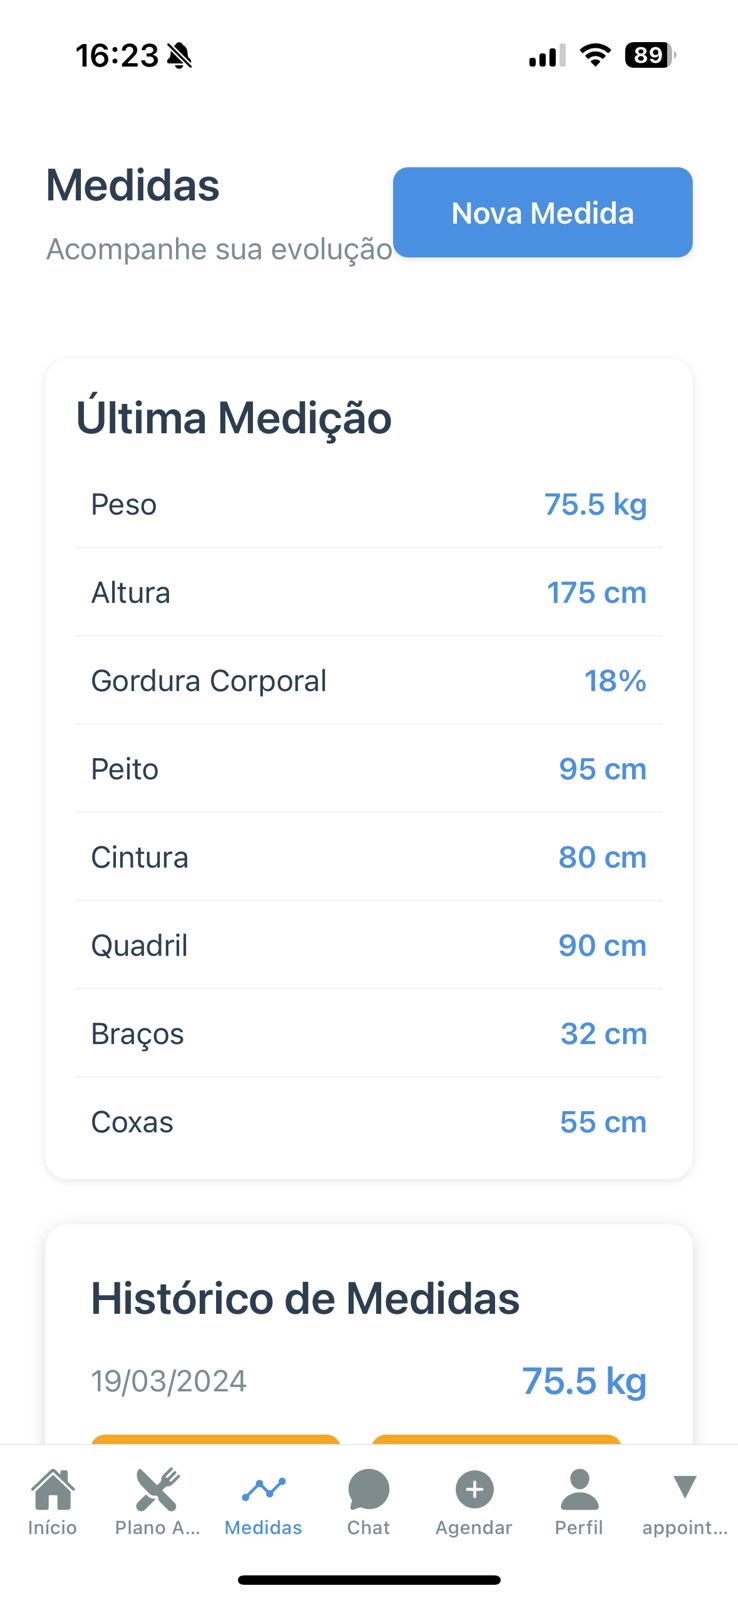Tap the Início home icon
This screenshot has width=738, height=1600.
coord(52,1490)
